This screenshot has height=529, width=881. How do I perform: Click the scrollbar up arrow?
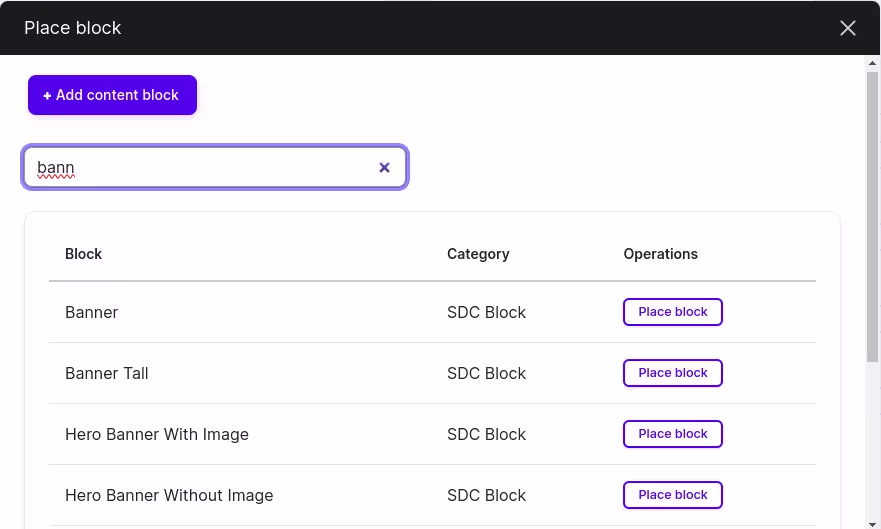[x=872, y=63]
